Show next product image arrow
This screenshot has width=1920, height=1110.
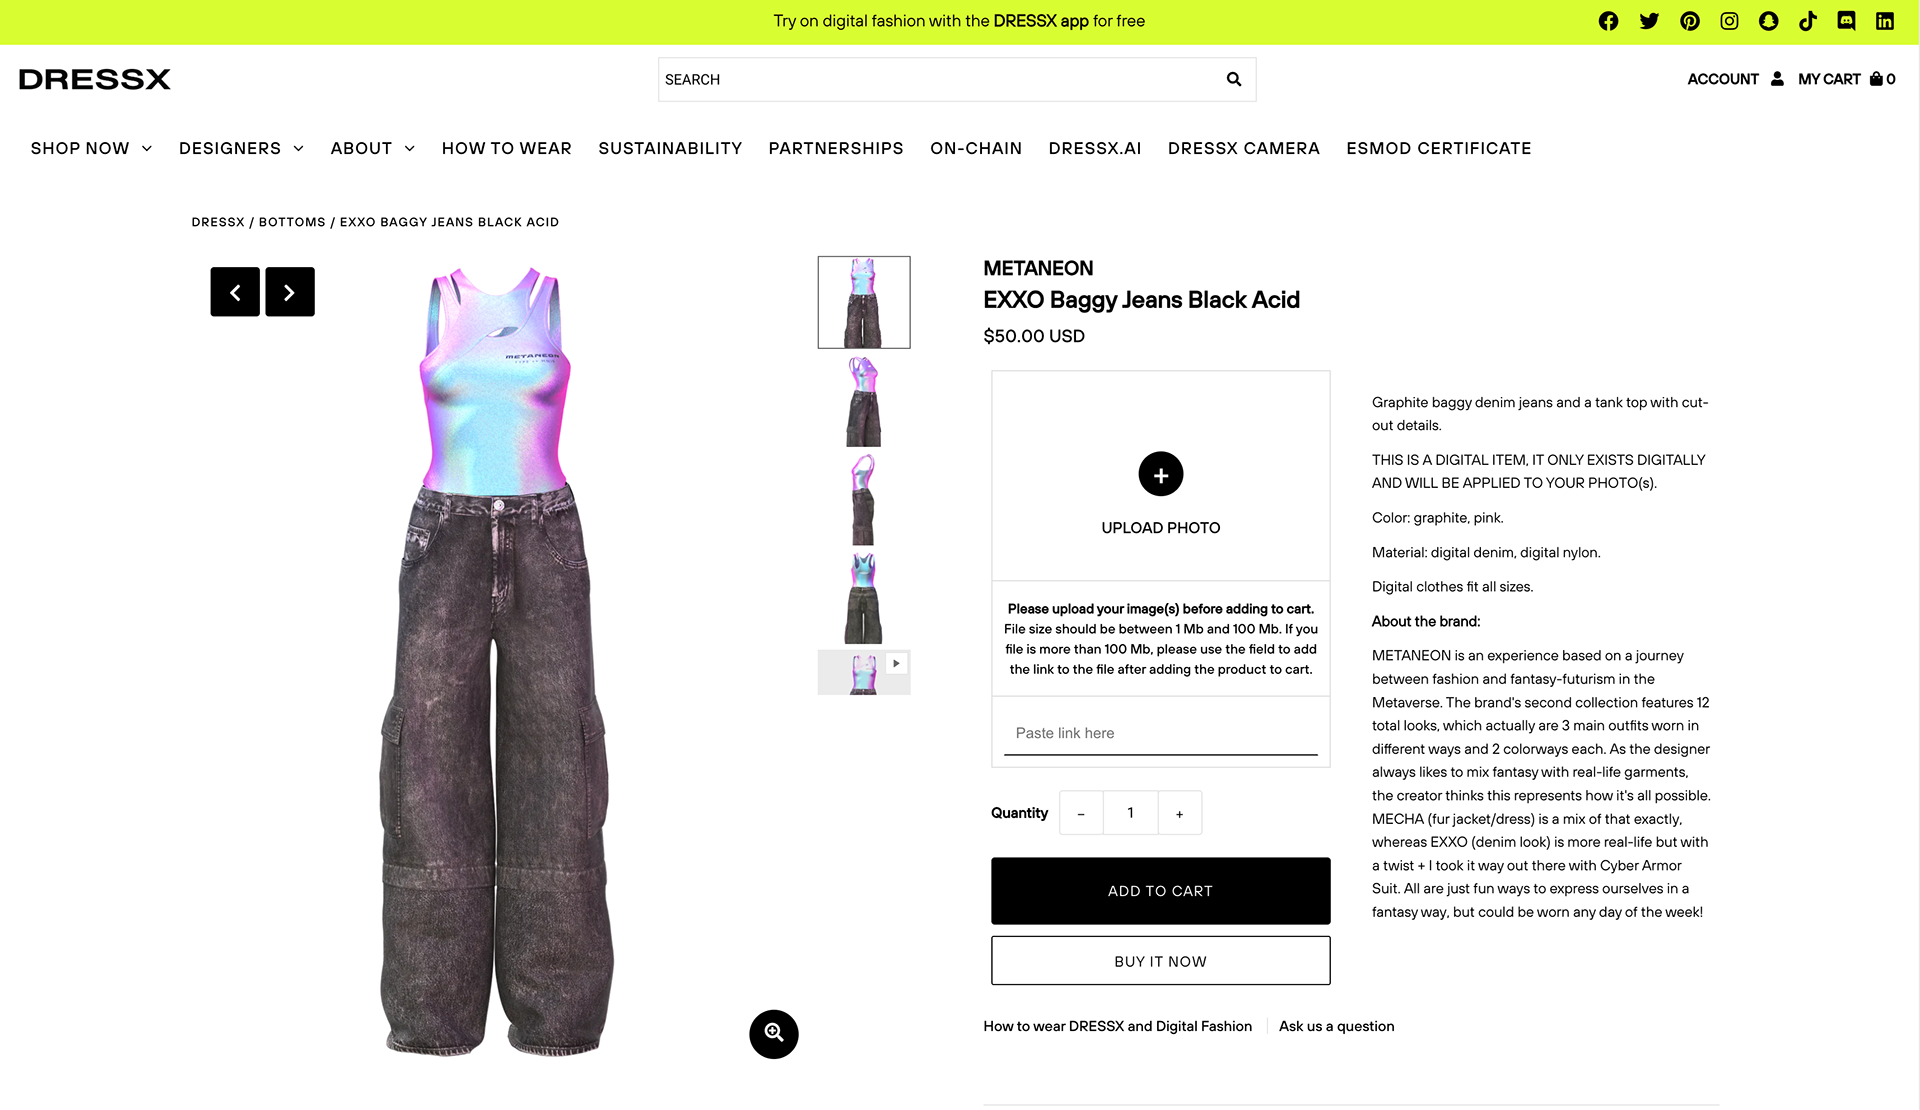pos(290,292)
